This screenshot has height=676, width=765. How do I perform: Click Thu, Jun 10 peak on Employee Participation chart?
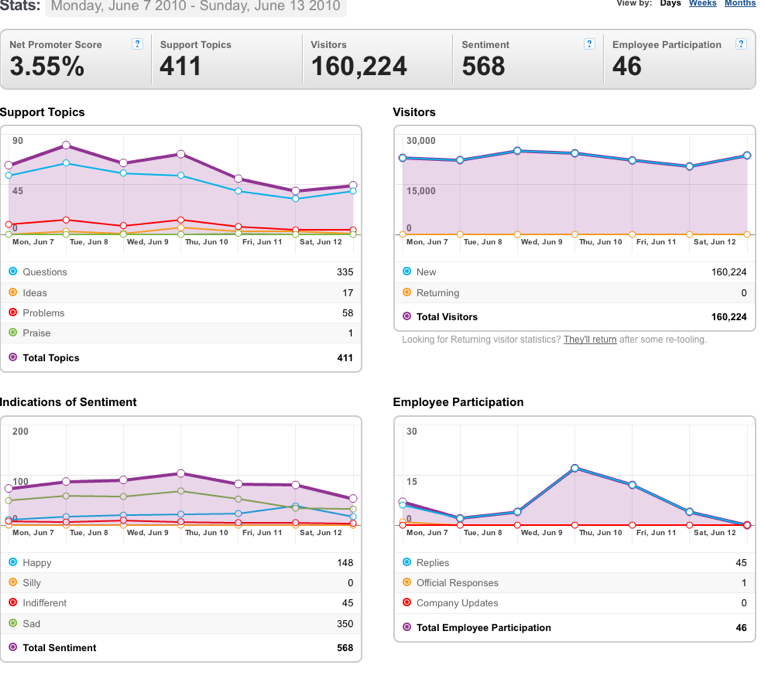(575, 468)
